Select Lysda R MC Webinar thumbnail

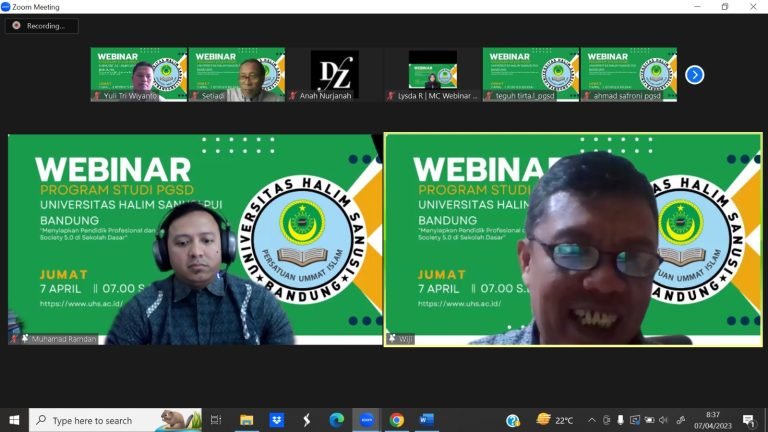pyautogui.click(x=432, y=74)
